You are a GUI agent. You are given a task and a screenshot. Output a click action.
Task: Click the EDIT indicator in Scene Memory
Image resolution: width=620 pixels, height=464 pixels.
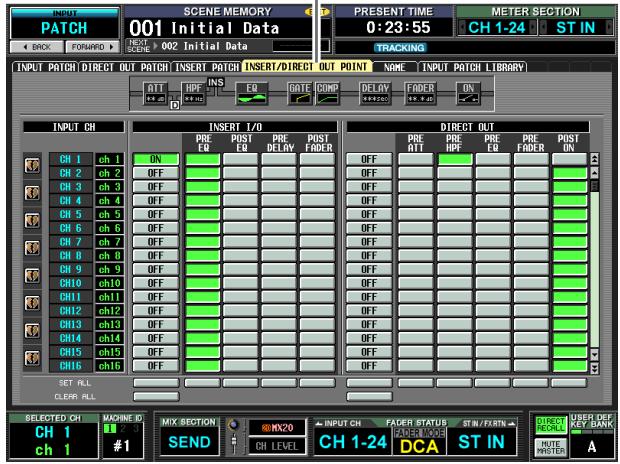coord(317,12)
